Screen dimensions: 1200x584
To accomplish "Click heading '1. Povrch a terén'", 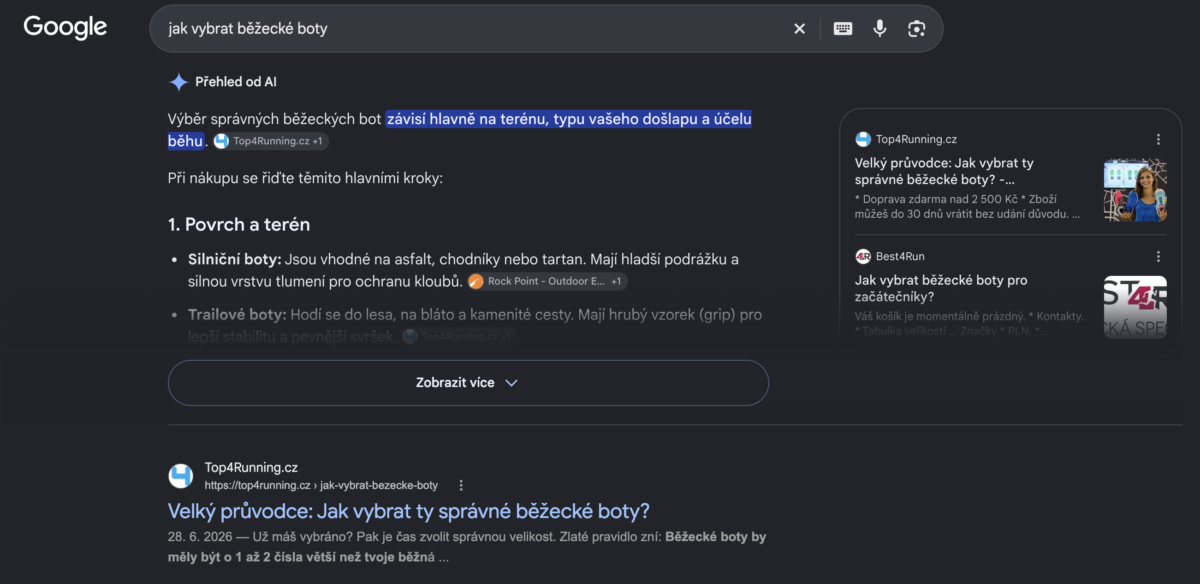I will [239, 224].
